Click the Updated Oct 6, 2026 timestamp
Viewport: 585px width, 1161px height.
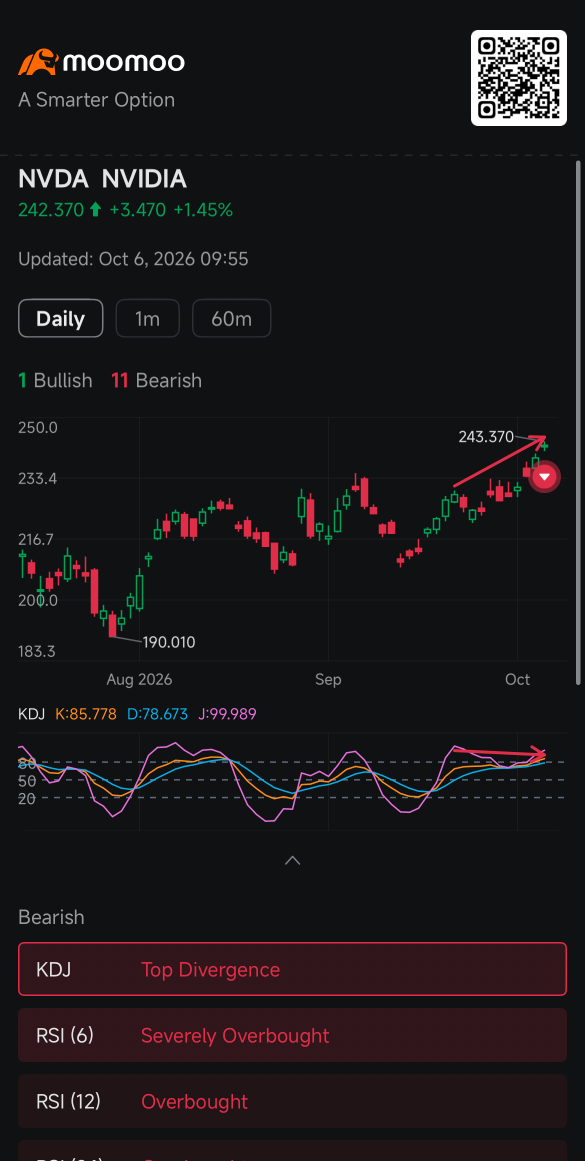(133, 259)
